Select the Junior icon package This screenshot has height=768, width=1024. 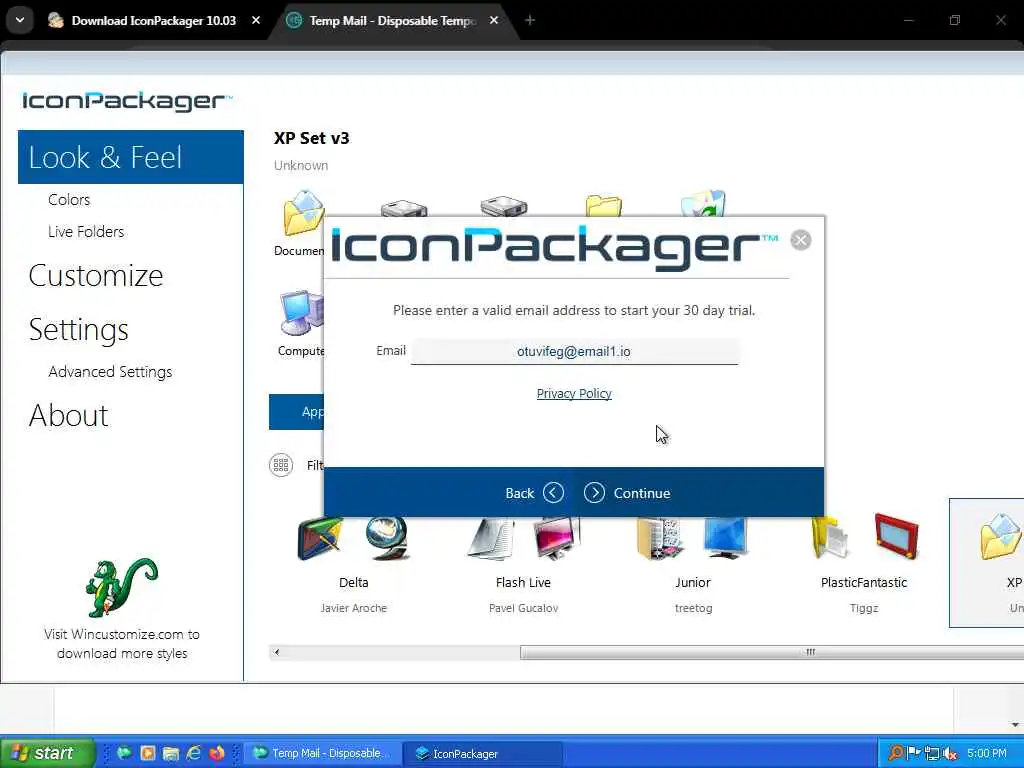click(693, 564)
